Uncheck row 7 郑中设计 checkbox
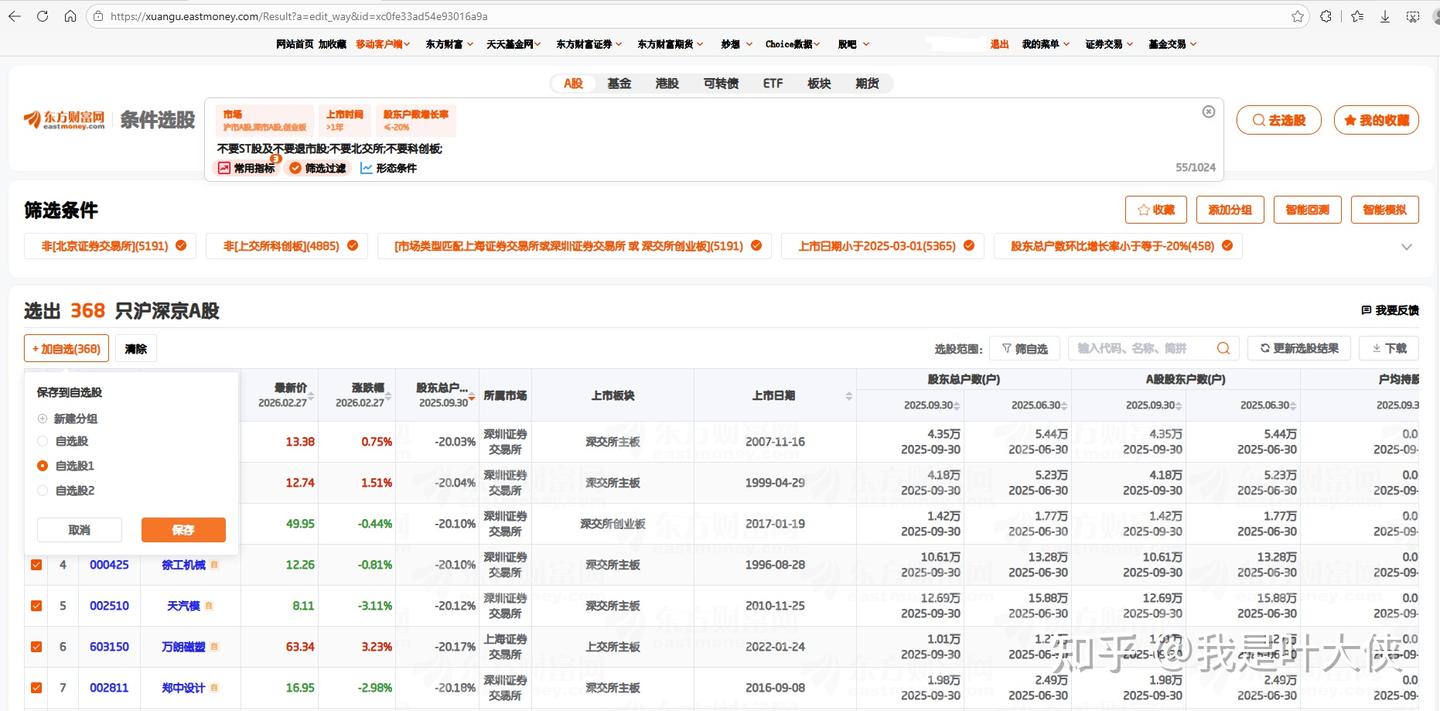1440x711 pixels. [x=37, y=688]
